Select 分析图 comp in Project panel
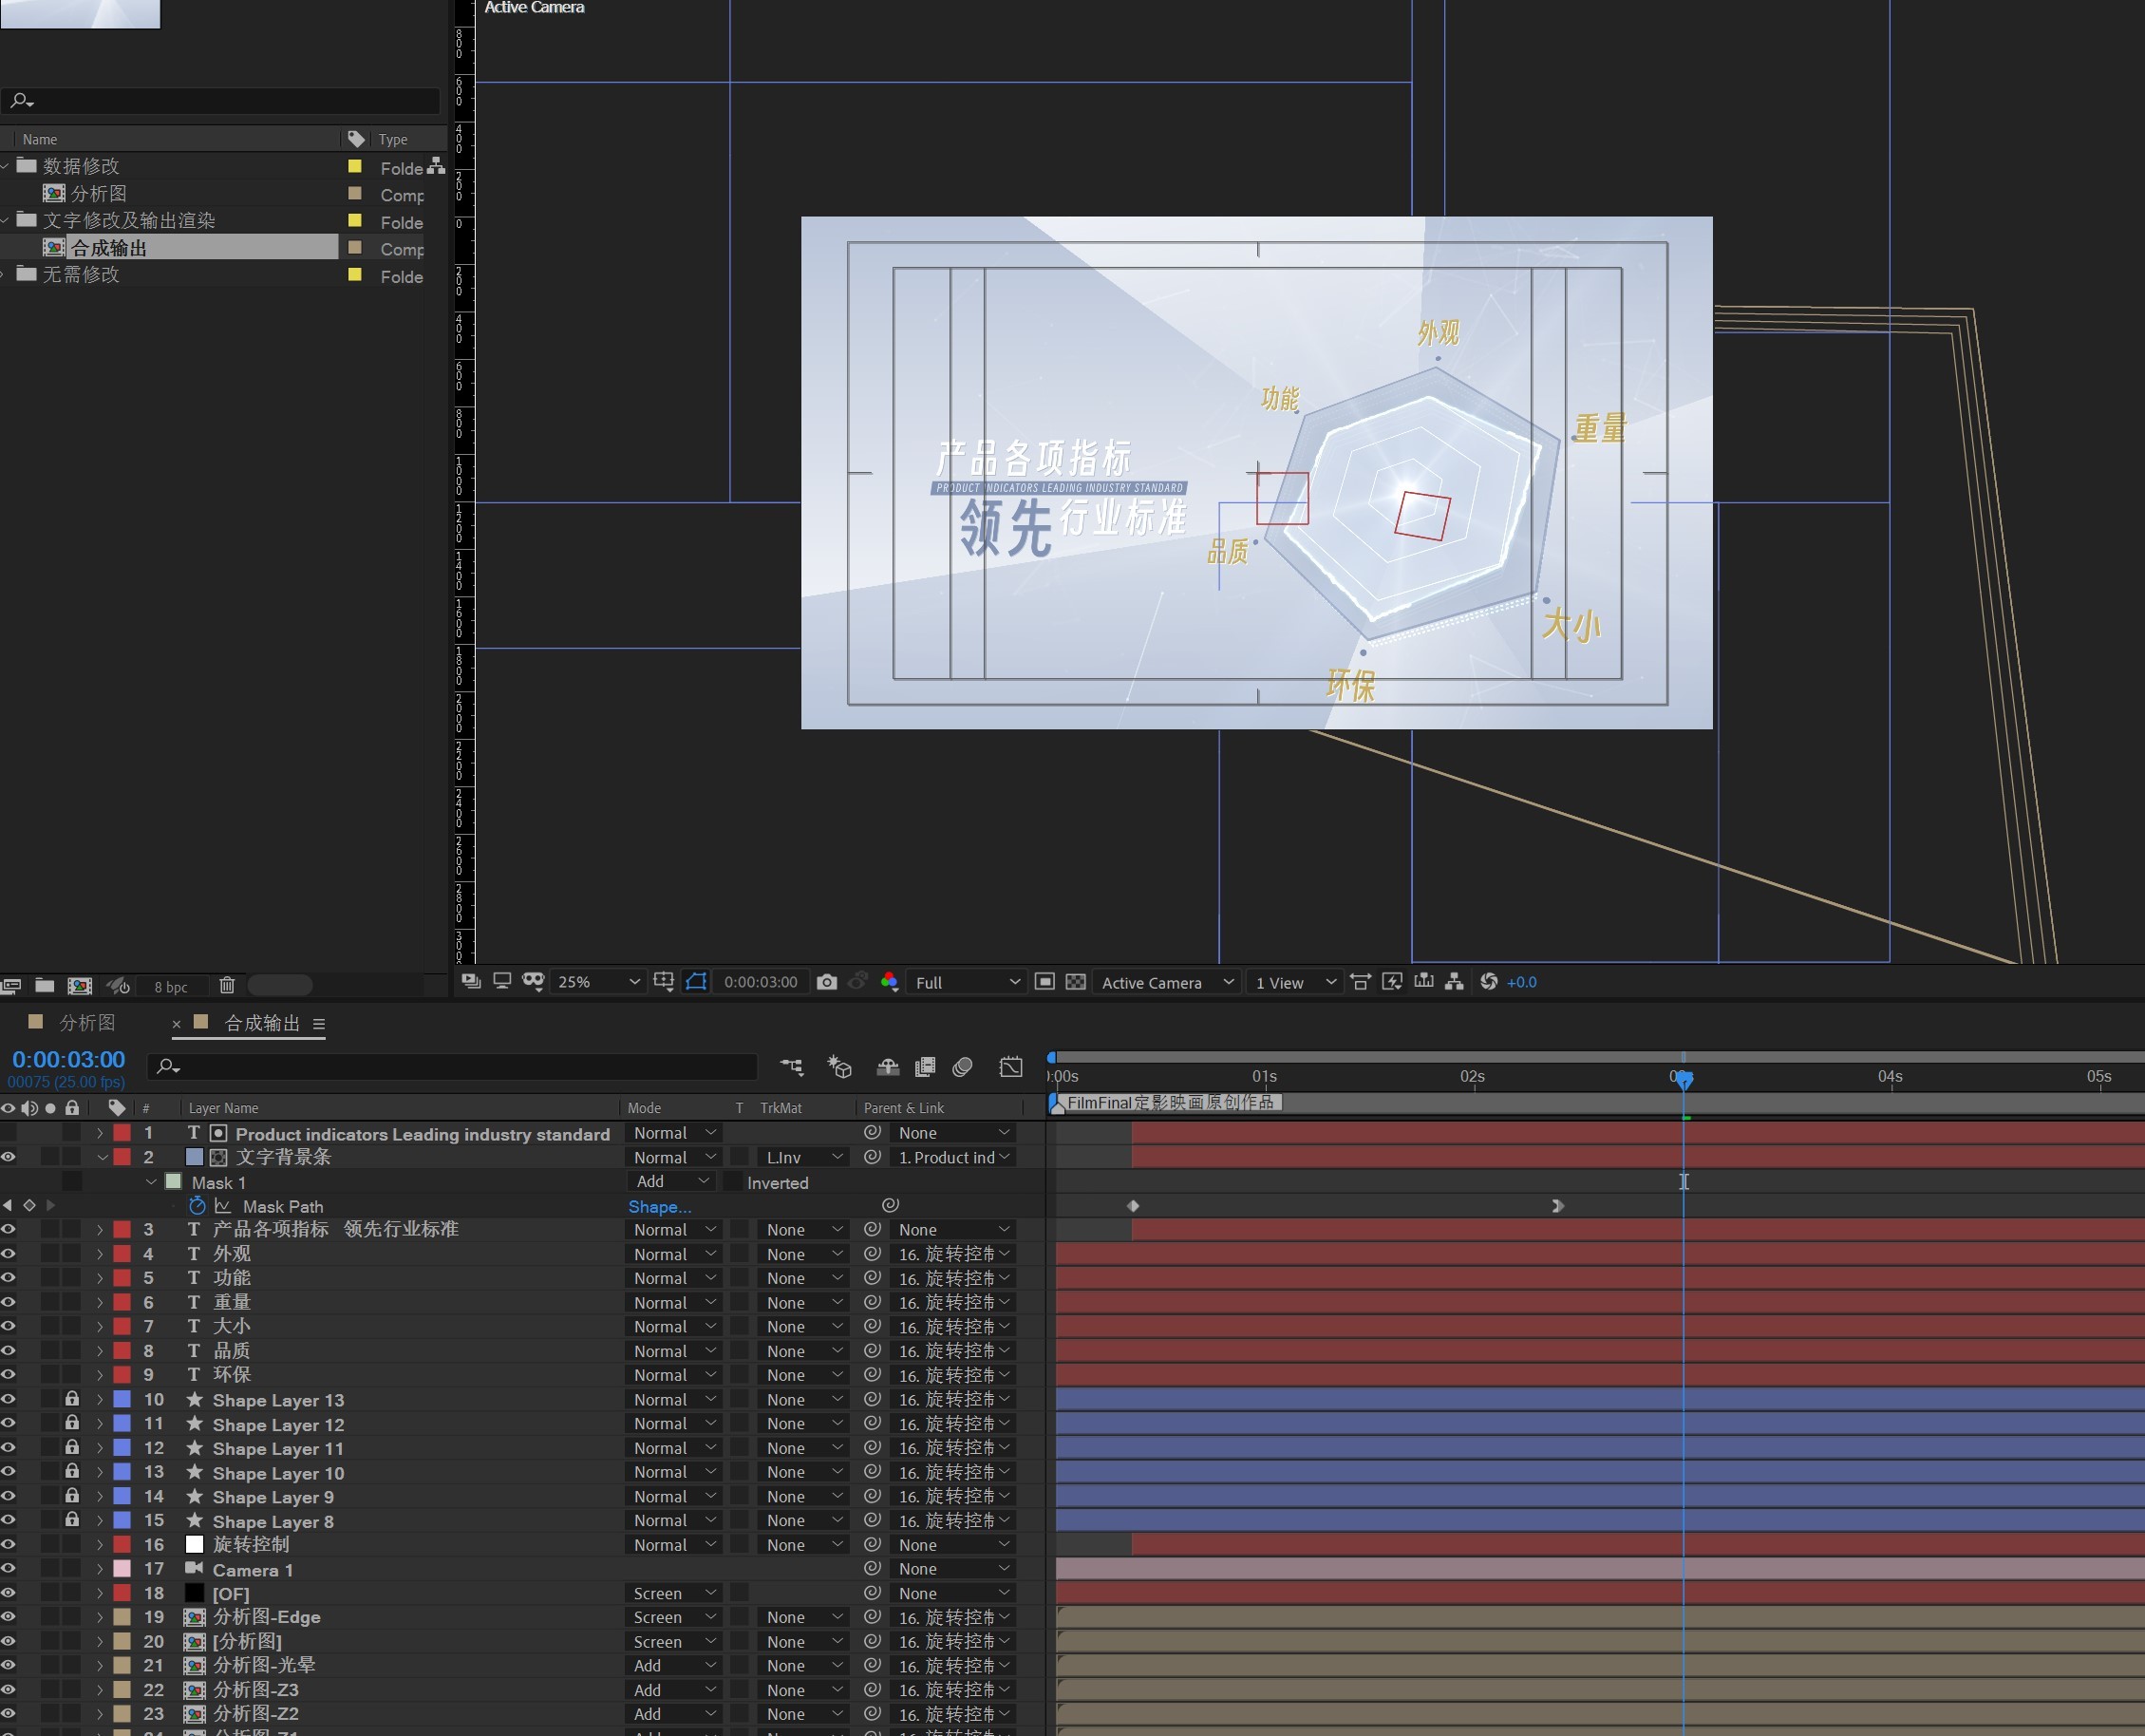 pyautogui.click(x=98, y=193)
